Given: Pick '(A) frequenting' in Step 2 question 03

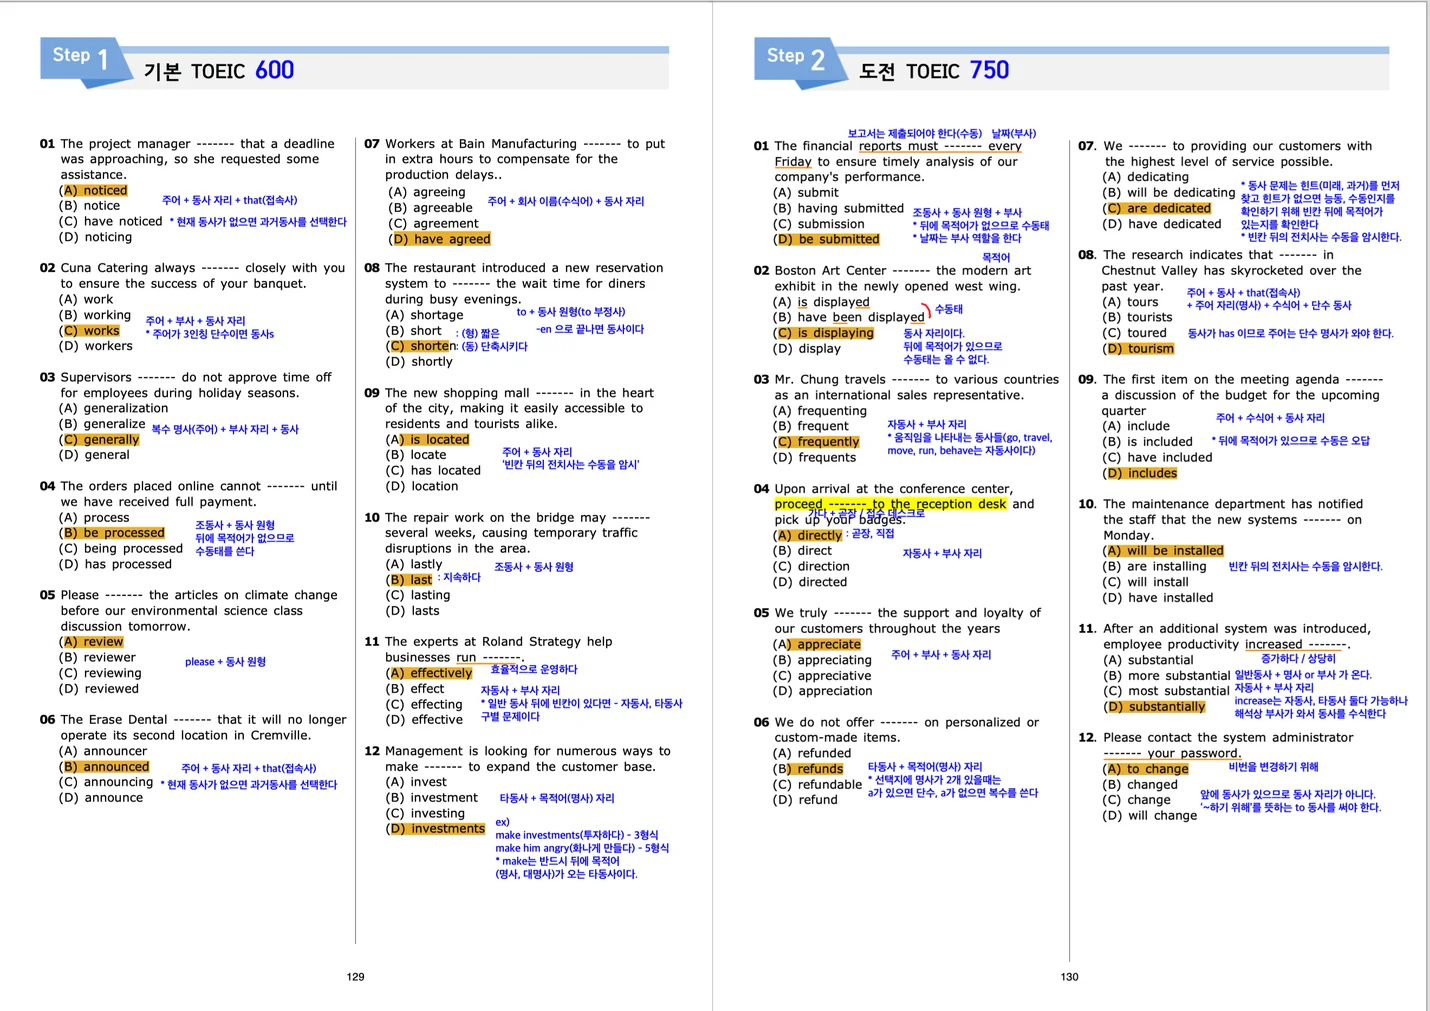Looking at the screenshot, I should point(820,411).
